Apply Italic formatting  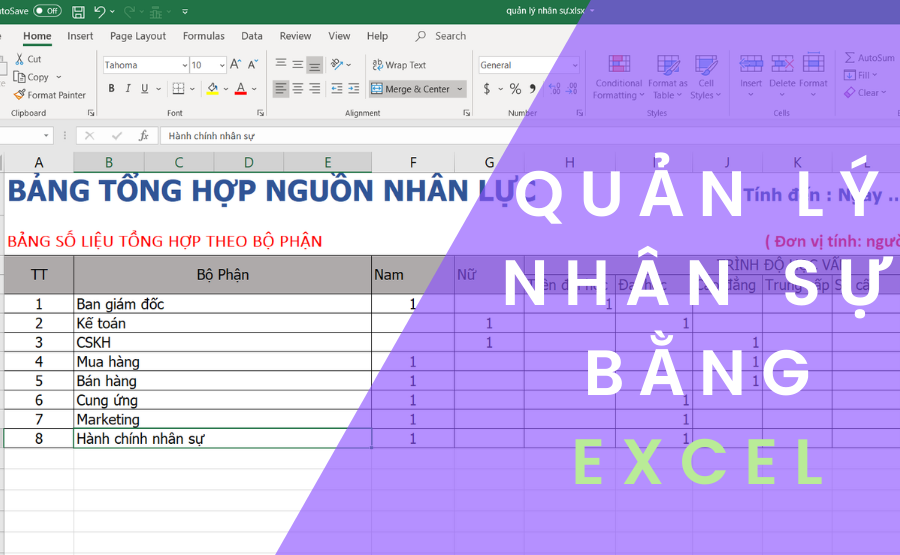128,89
